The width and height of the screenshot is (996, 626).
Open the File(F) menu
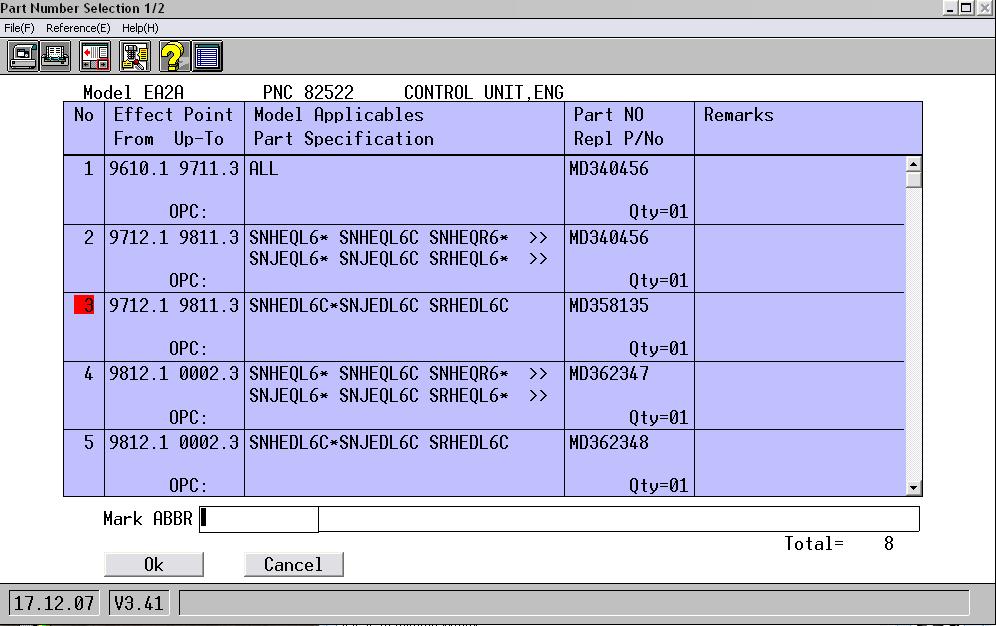(x=19, y=28)
